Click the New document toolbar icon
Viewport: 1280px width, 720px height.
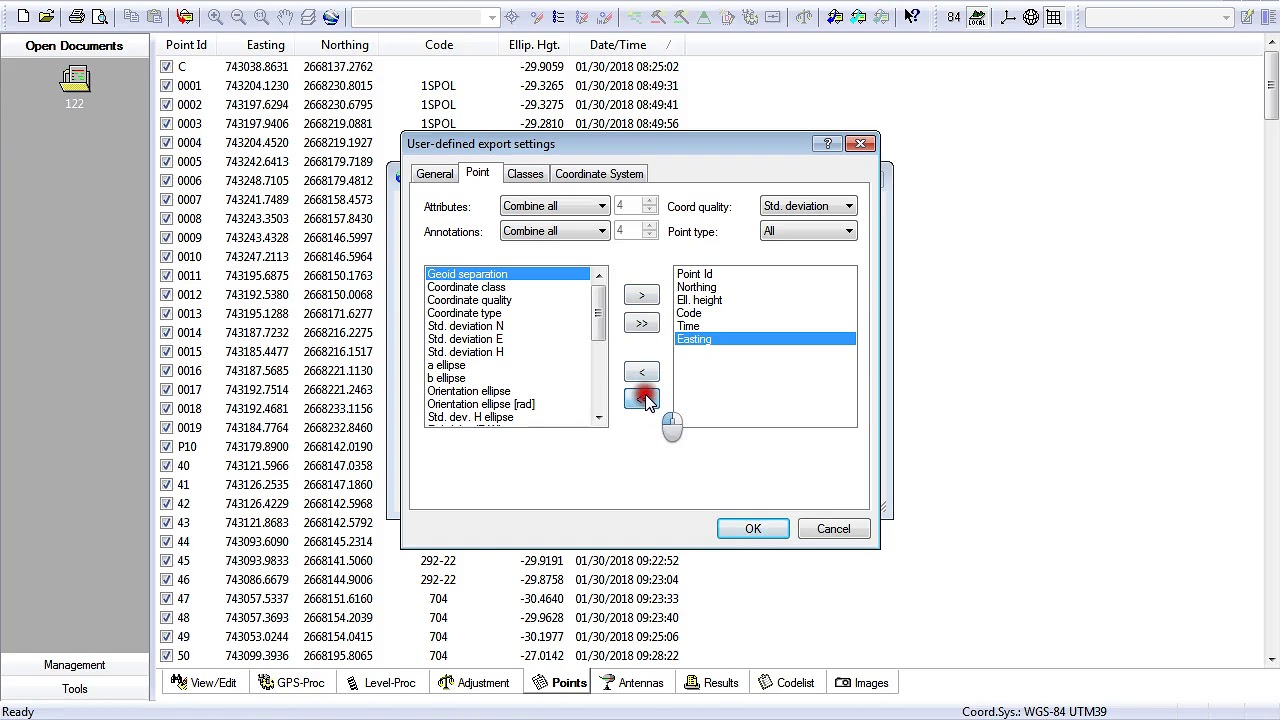pos(23,17)
